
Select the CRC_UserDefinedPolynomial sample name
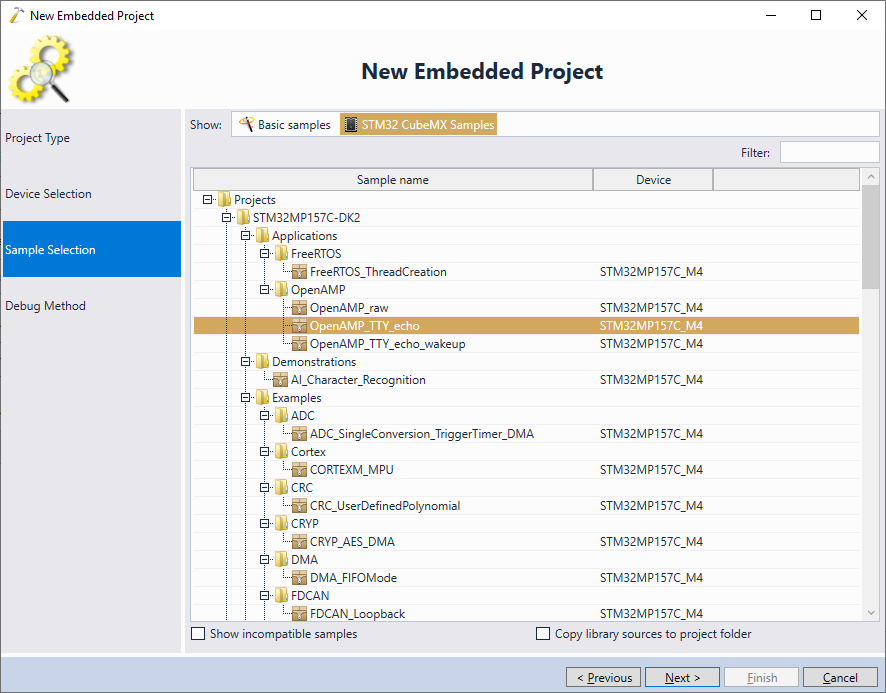click(x=385, y=506)
